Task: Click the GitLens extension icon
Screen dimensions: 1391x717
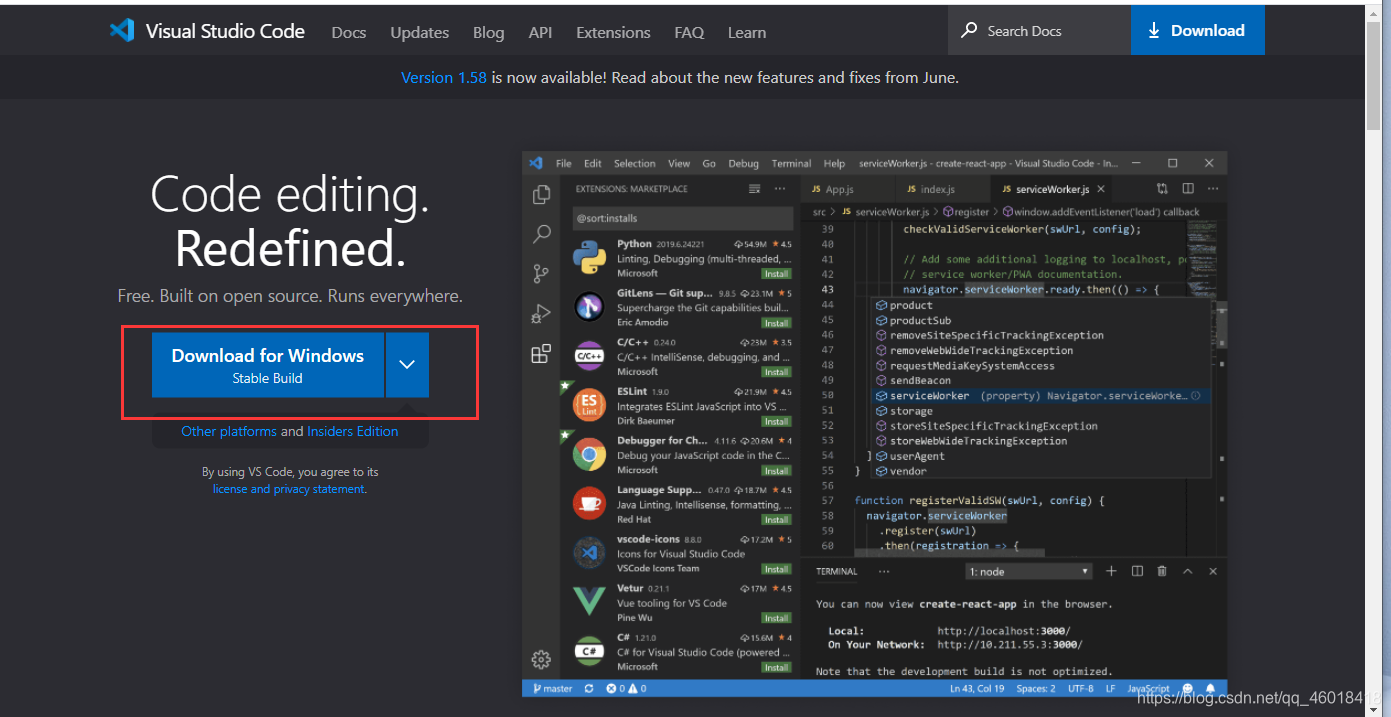Action: tap(589, 307)
